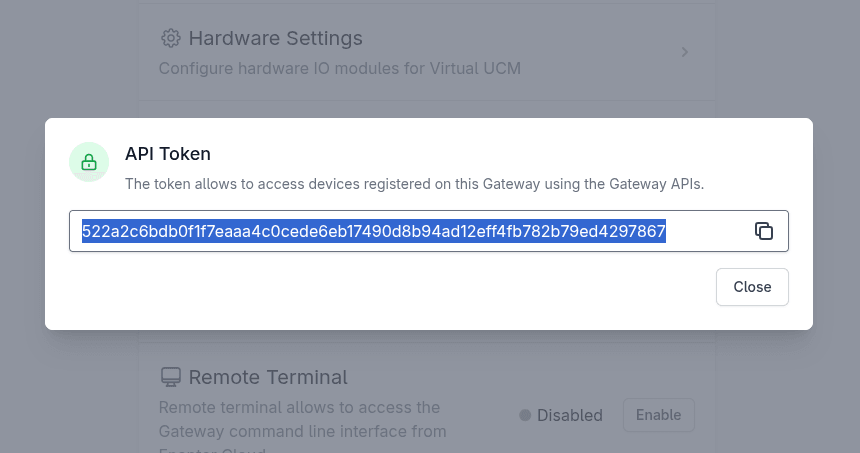Expand Hardware Settings using the chevron arrow

685,52
